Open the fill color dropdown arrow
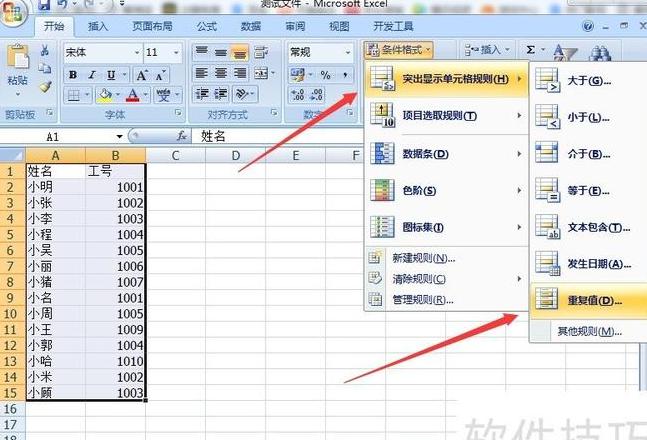Screen dimensions: 647x440 118,95
